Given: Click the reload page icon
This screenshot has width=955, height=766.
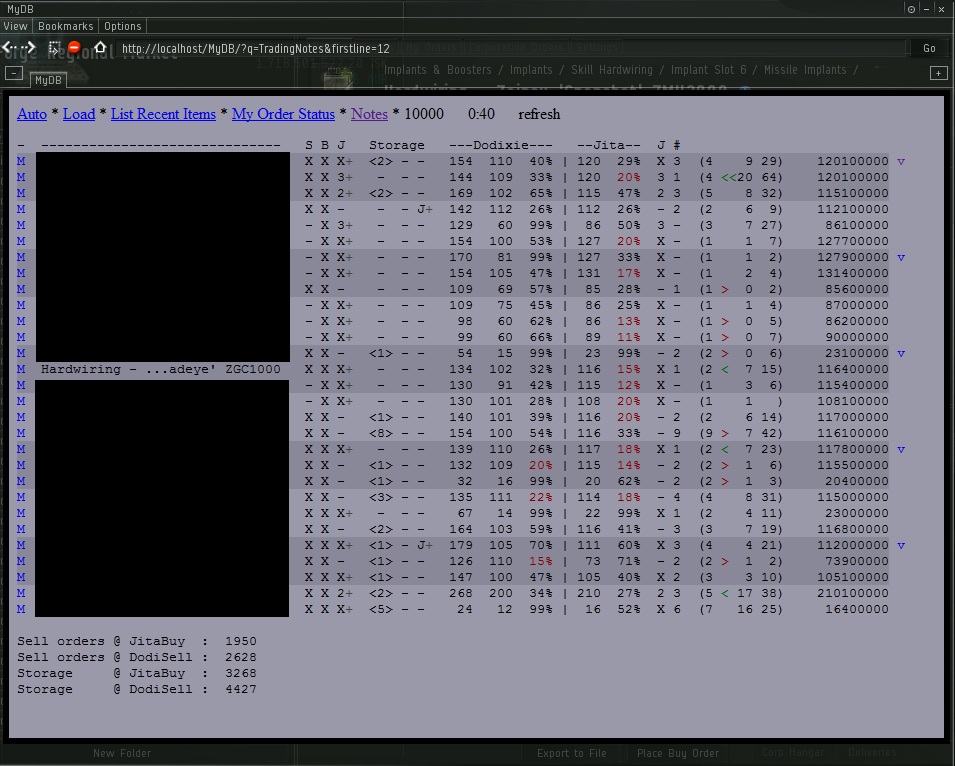Looking at the screenshot, I should point(55,47).
